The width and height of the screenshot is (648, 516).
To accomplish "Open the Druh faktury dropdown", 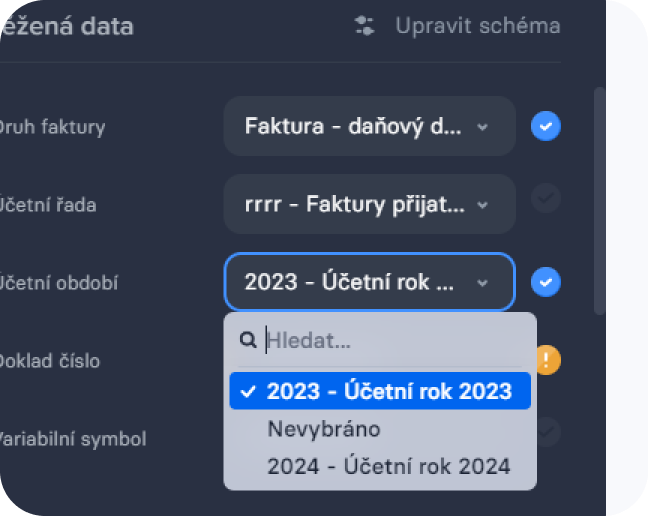I will pyautogui.click(x=369, y=126).
